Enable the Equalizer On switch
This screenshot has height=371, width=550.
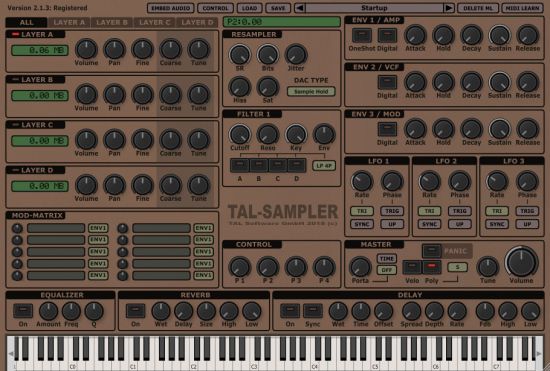click(23, 311)
